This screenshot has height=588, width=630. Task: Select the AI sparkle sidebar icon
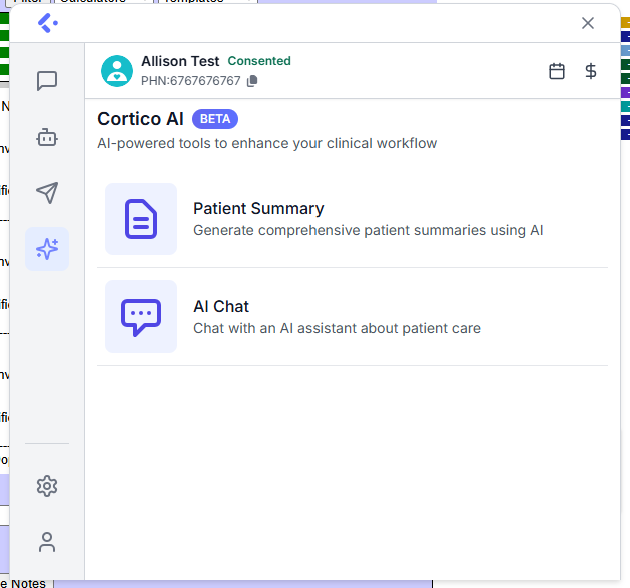[x=47, y=249]
